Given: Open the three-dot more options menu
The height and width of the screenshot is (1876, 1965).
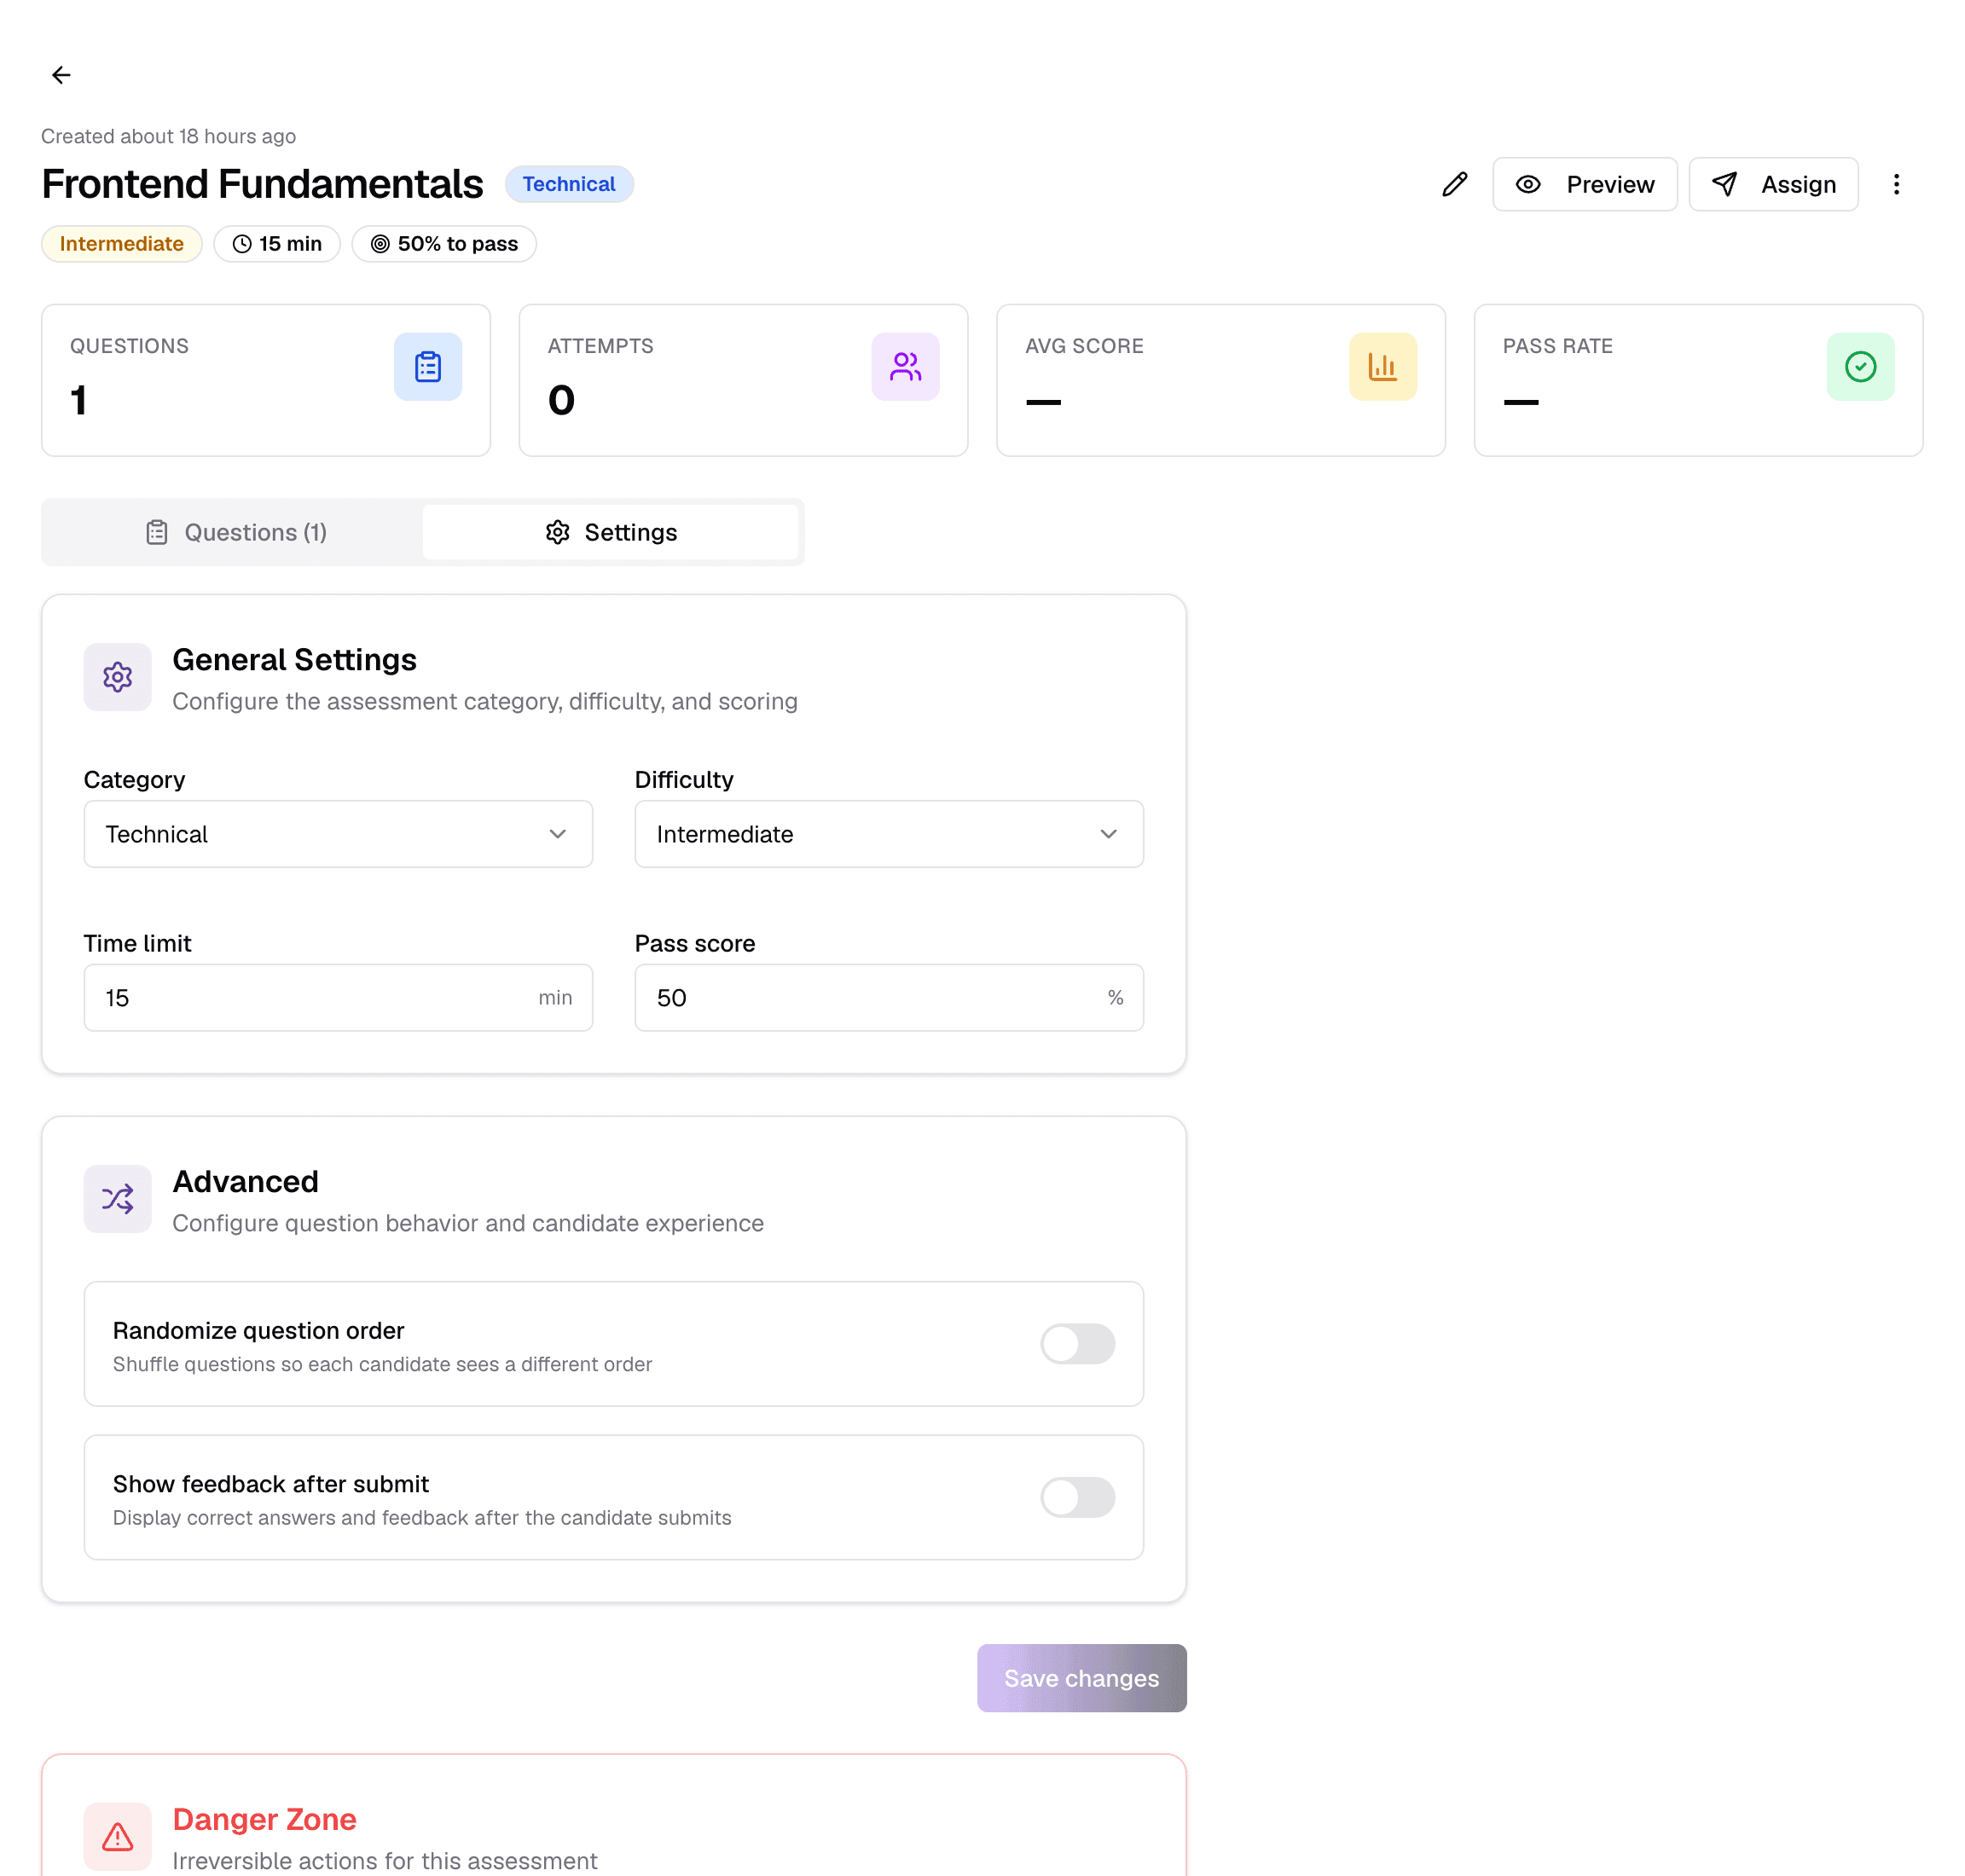Looking at the screenshot, I should pos(1896,184).
